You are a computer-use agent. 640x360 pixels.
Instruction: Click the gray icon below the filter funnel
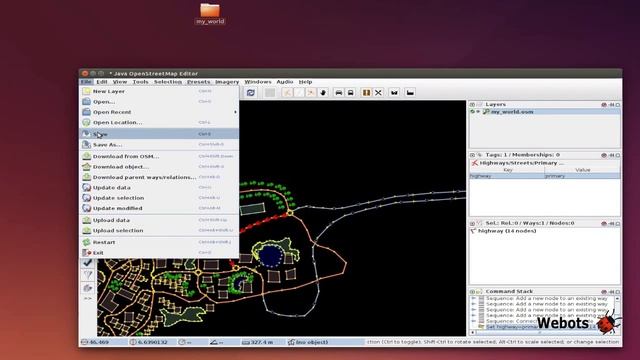(x=87, y=288)
